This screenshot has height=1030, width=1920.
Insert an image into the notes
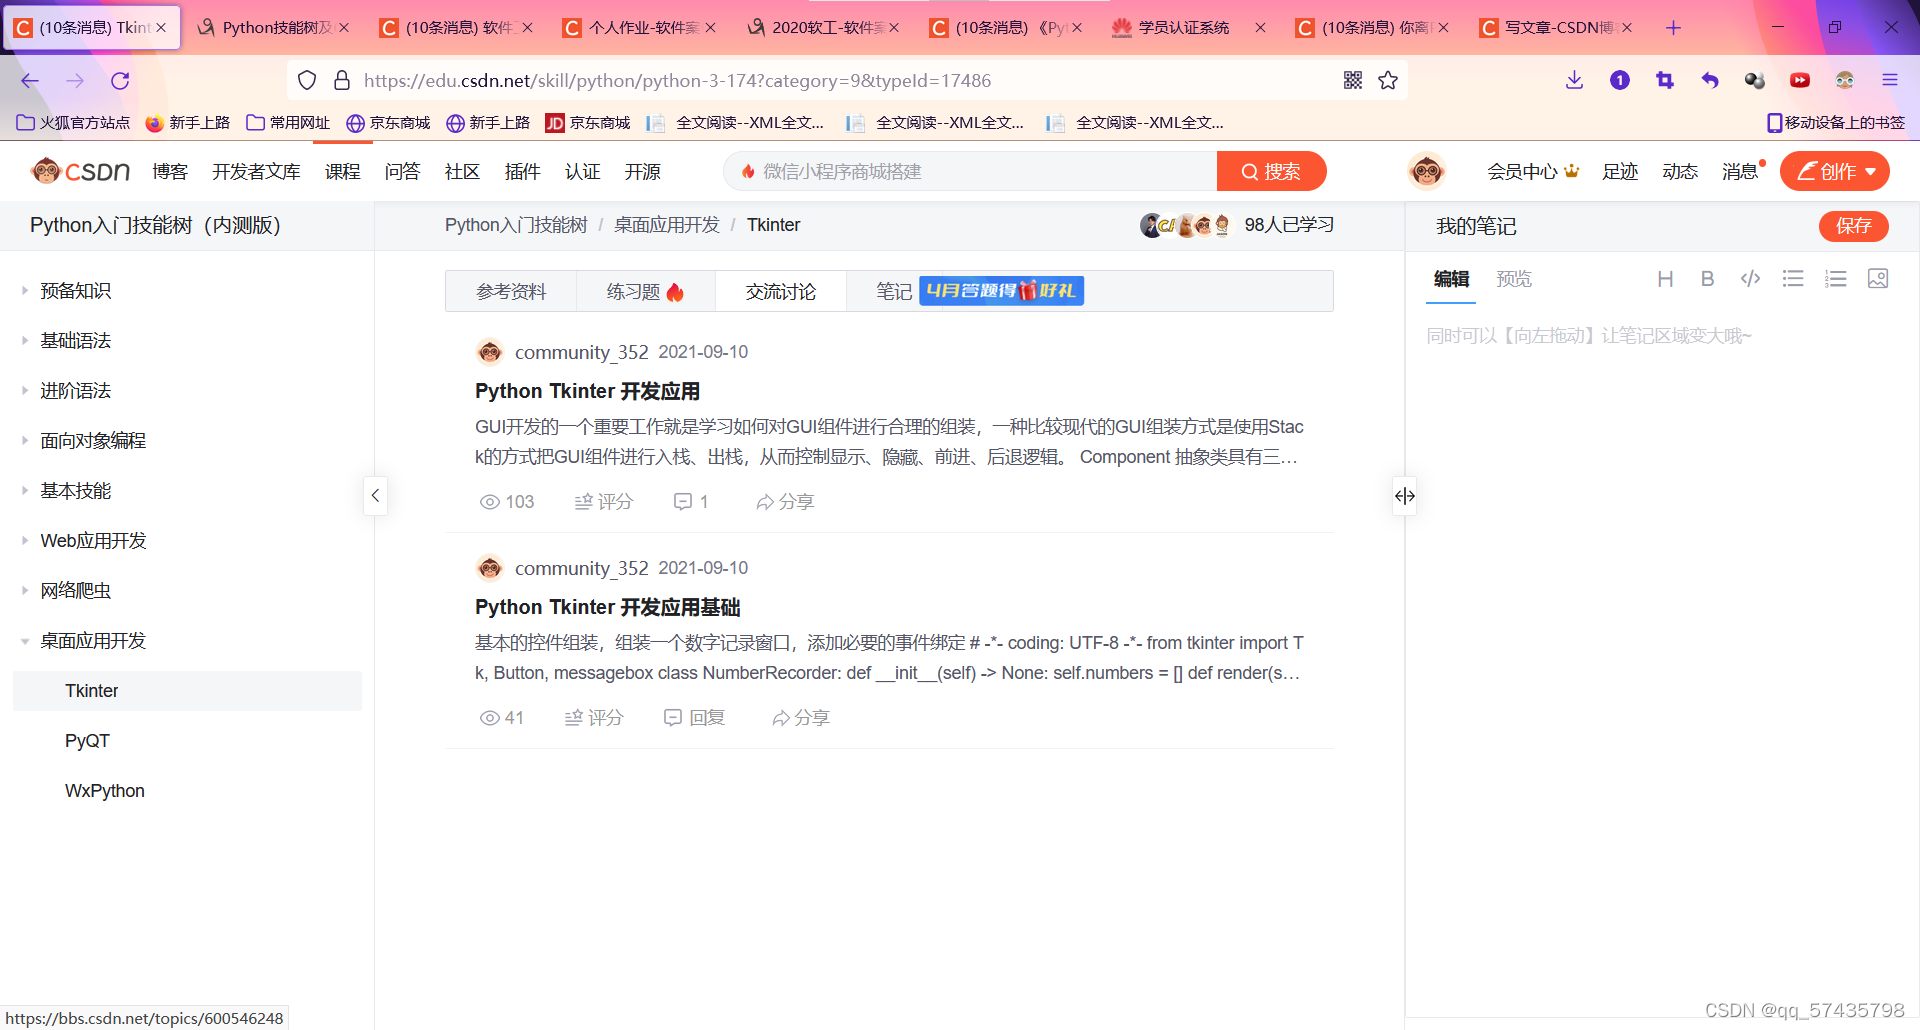1878,279
